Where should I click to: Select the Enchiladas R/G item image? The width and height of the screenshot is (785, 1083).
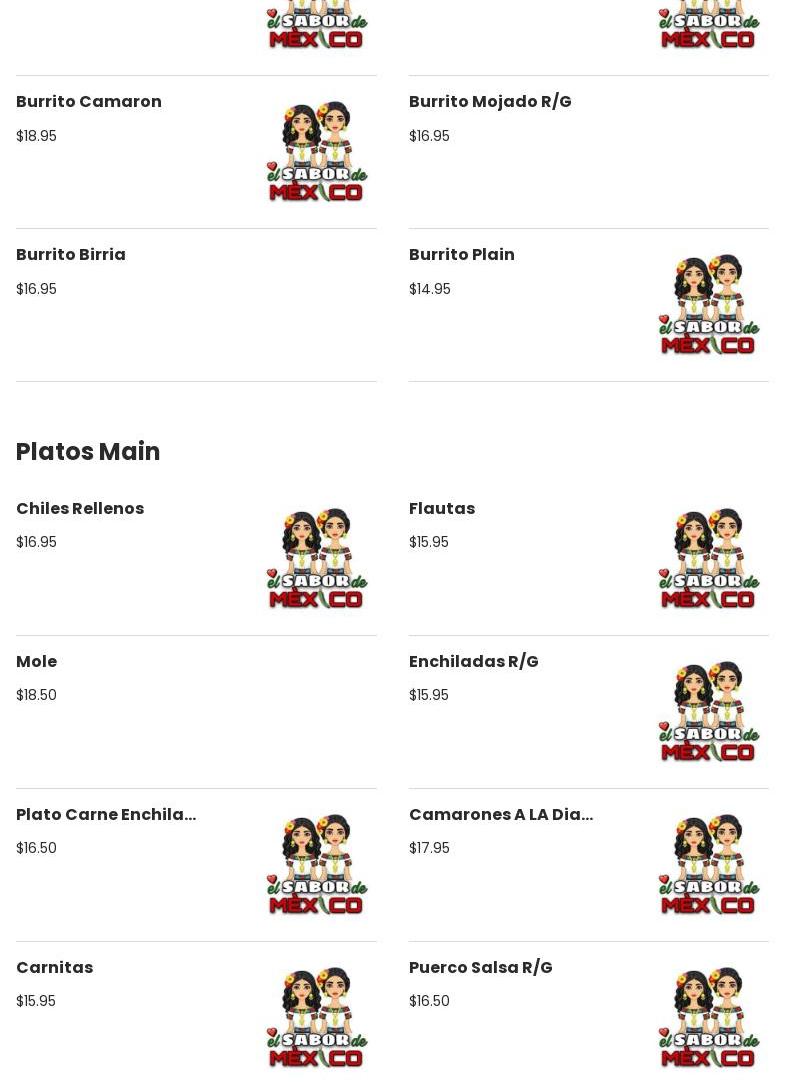(x=709, y=712)
